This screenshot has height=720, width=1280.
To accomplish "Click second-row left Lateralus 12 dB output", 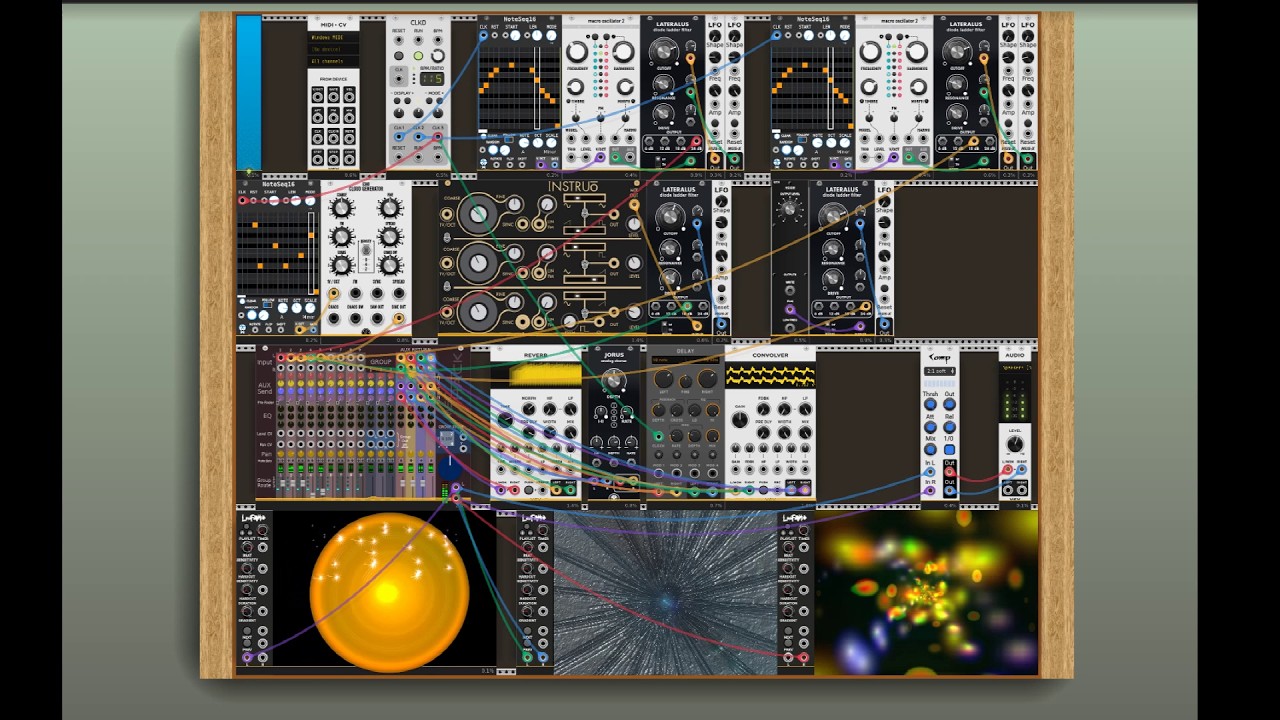I will click(x=671, y=306).
